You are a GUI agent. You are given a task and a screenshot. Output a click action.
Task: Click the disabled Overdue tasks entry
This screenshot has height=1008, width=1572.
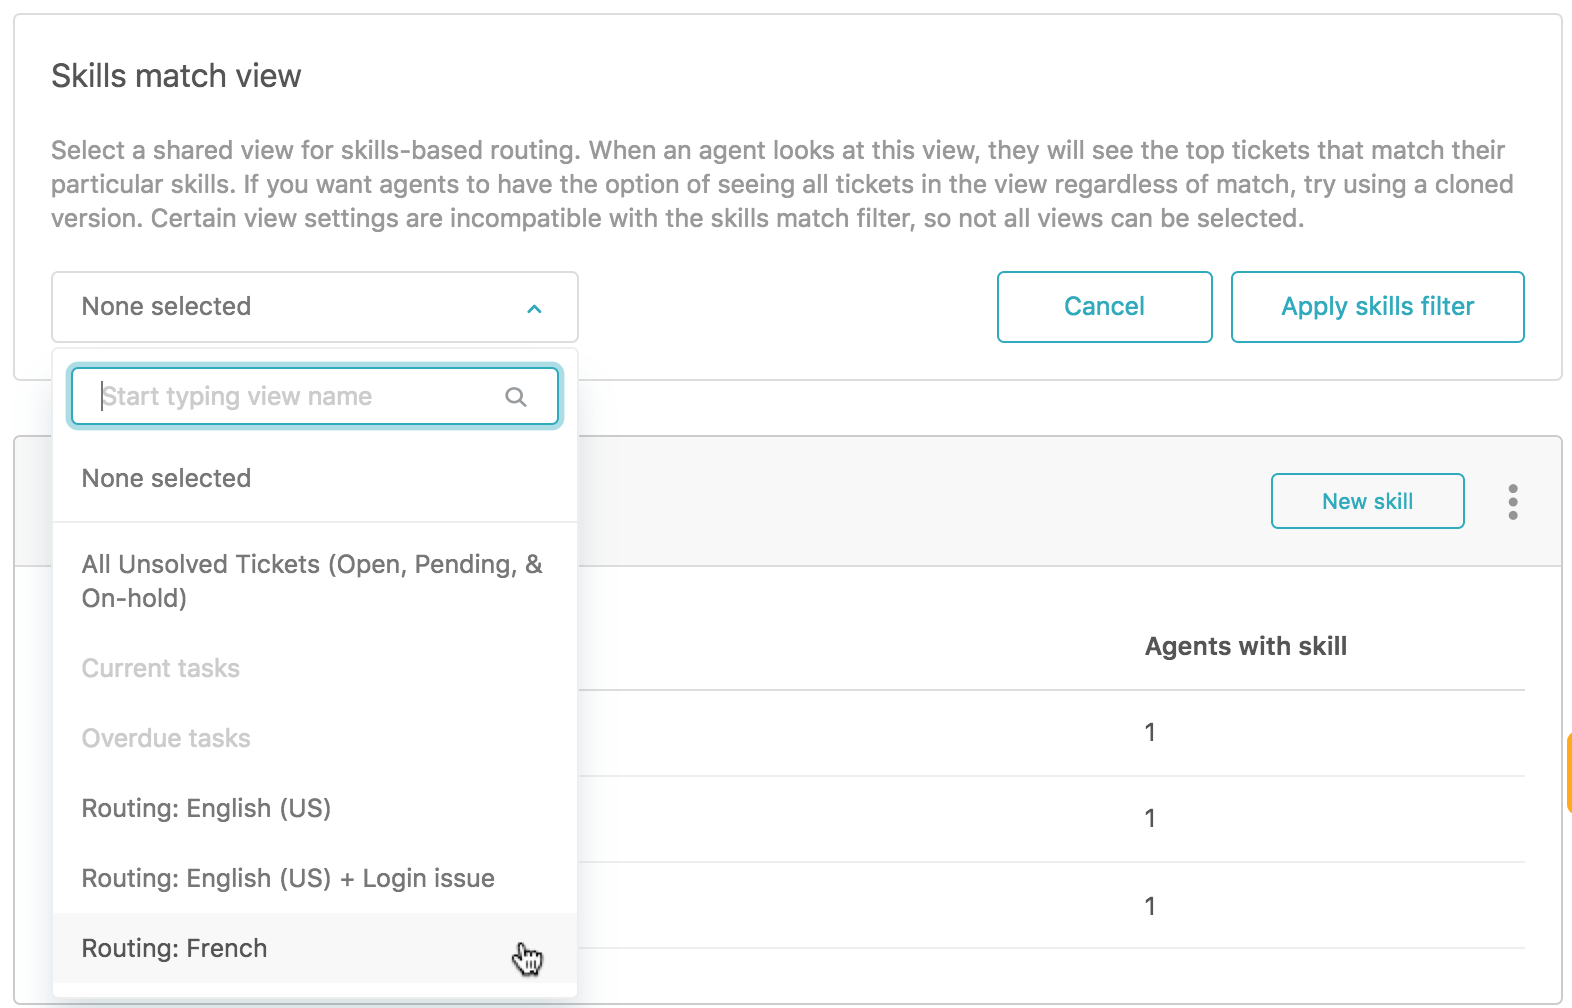tap(166, 738)
